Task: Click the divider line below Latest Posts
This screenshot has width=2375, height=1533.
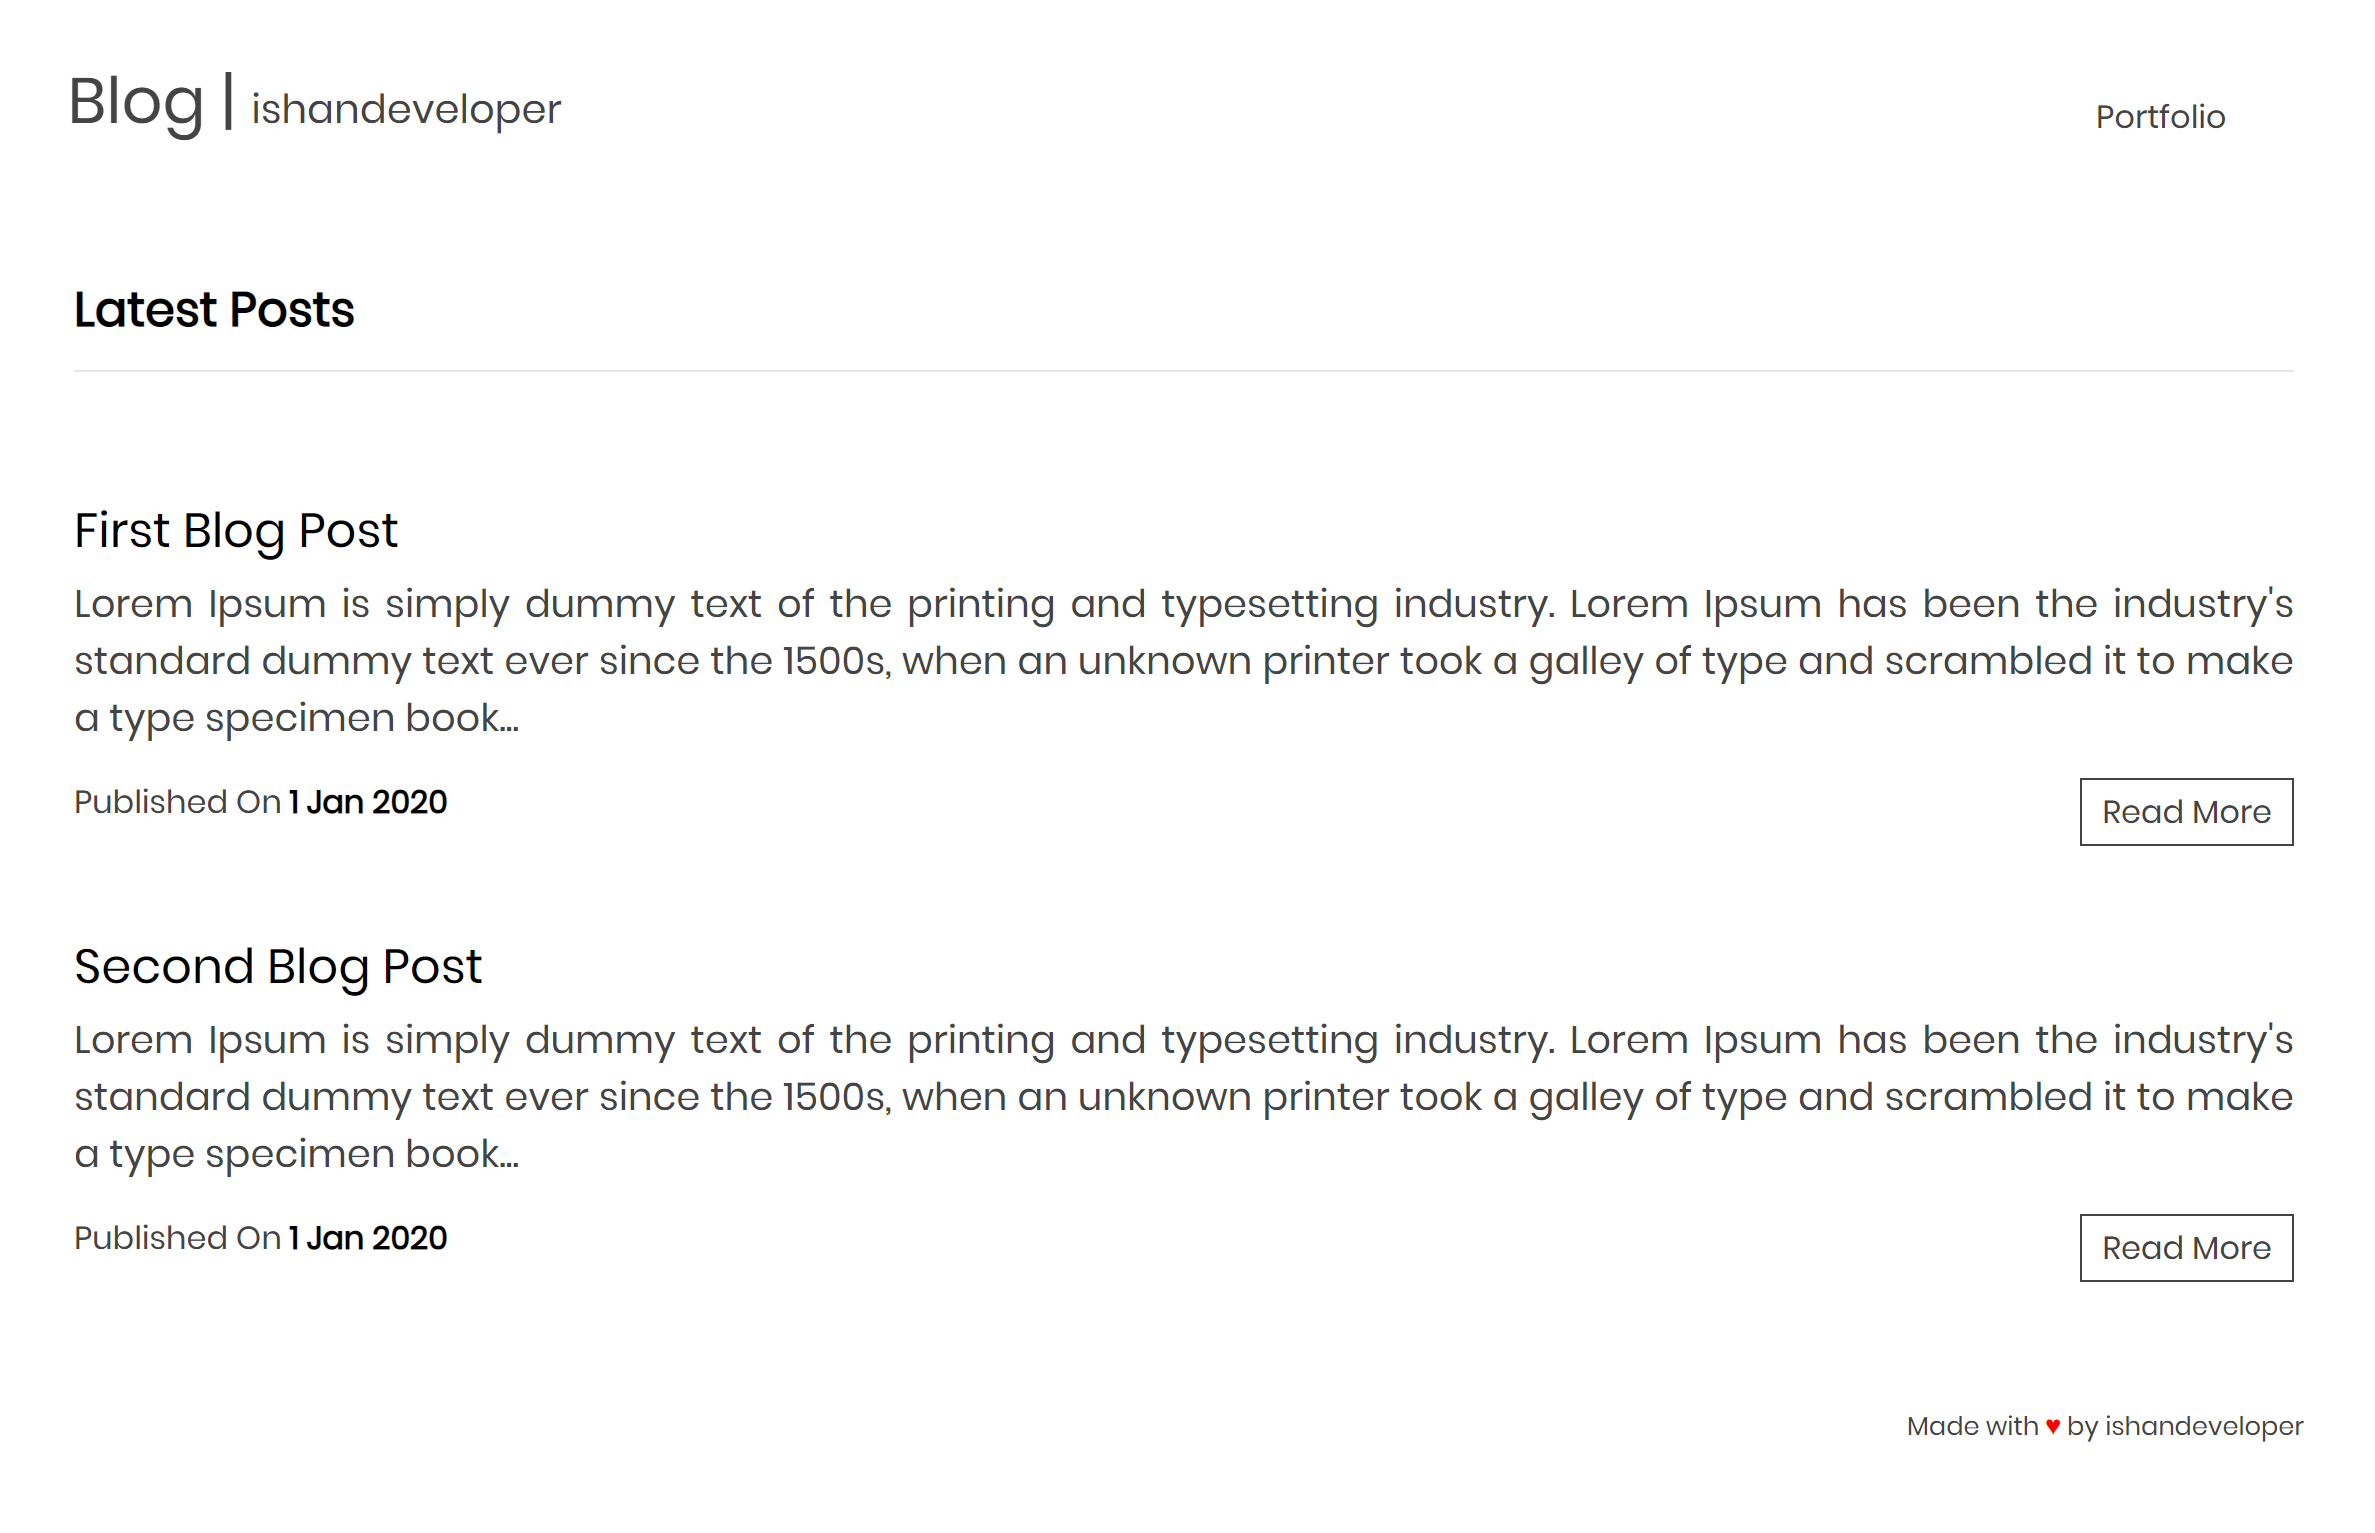Action: pyautogui.click(x=1183, y=371)
